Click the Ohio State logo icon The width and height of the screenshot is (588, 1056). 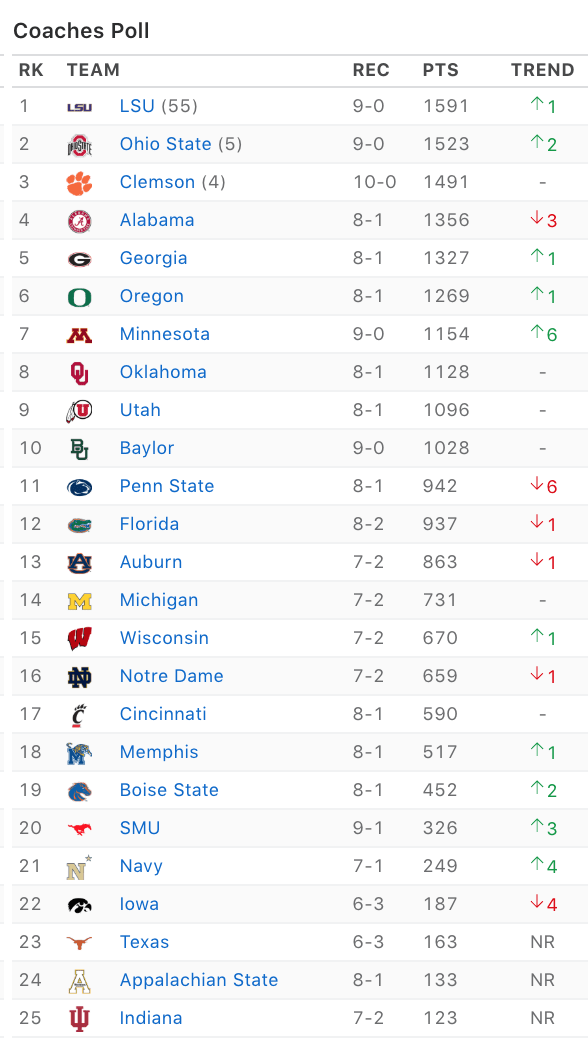click(79, 145)
